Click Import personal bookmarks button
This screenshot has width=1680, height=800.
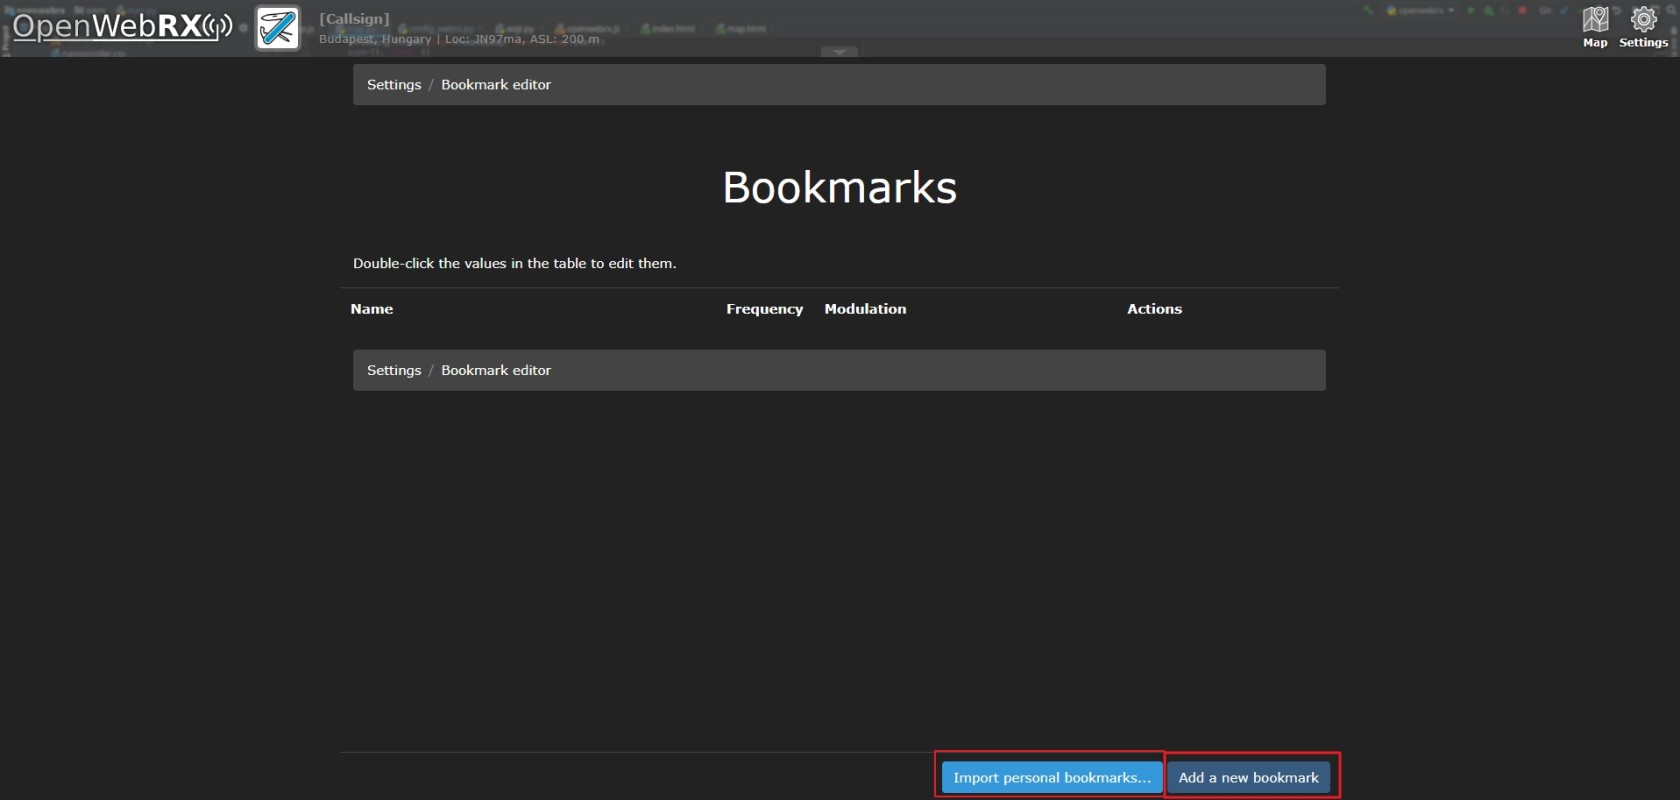point(1052,777)
